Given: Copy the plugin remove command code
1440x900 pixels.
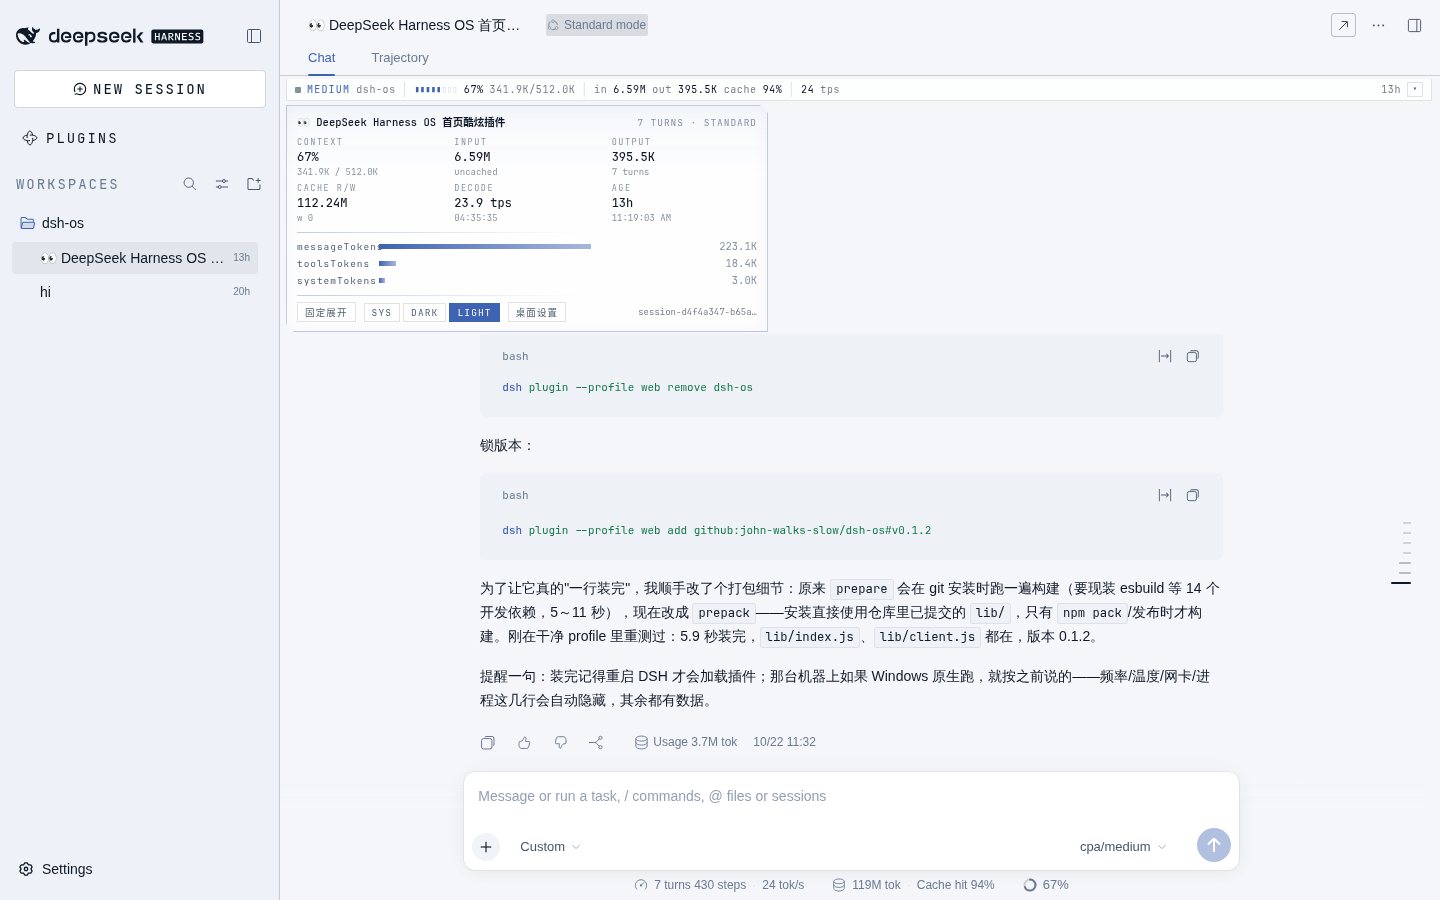Looking at the screenshot, I should [1193, 356].
